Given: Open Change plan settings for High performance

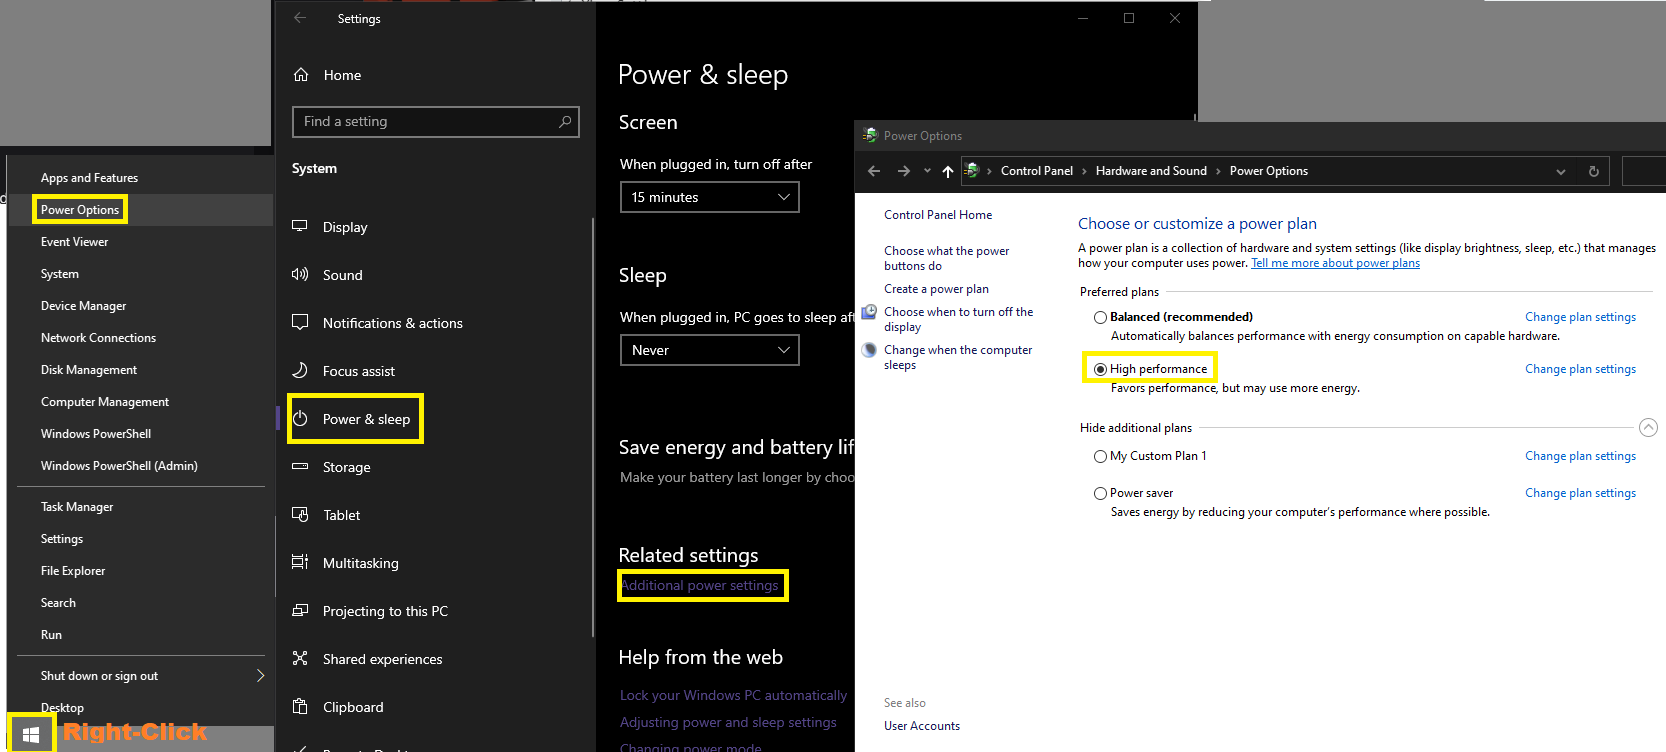Looking at the screenshot, I should click(x=1580, y=369).
